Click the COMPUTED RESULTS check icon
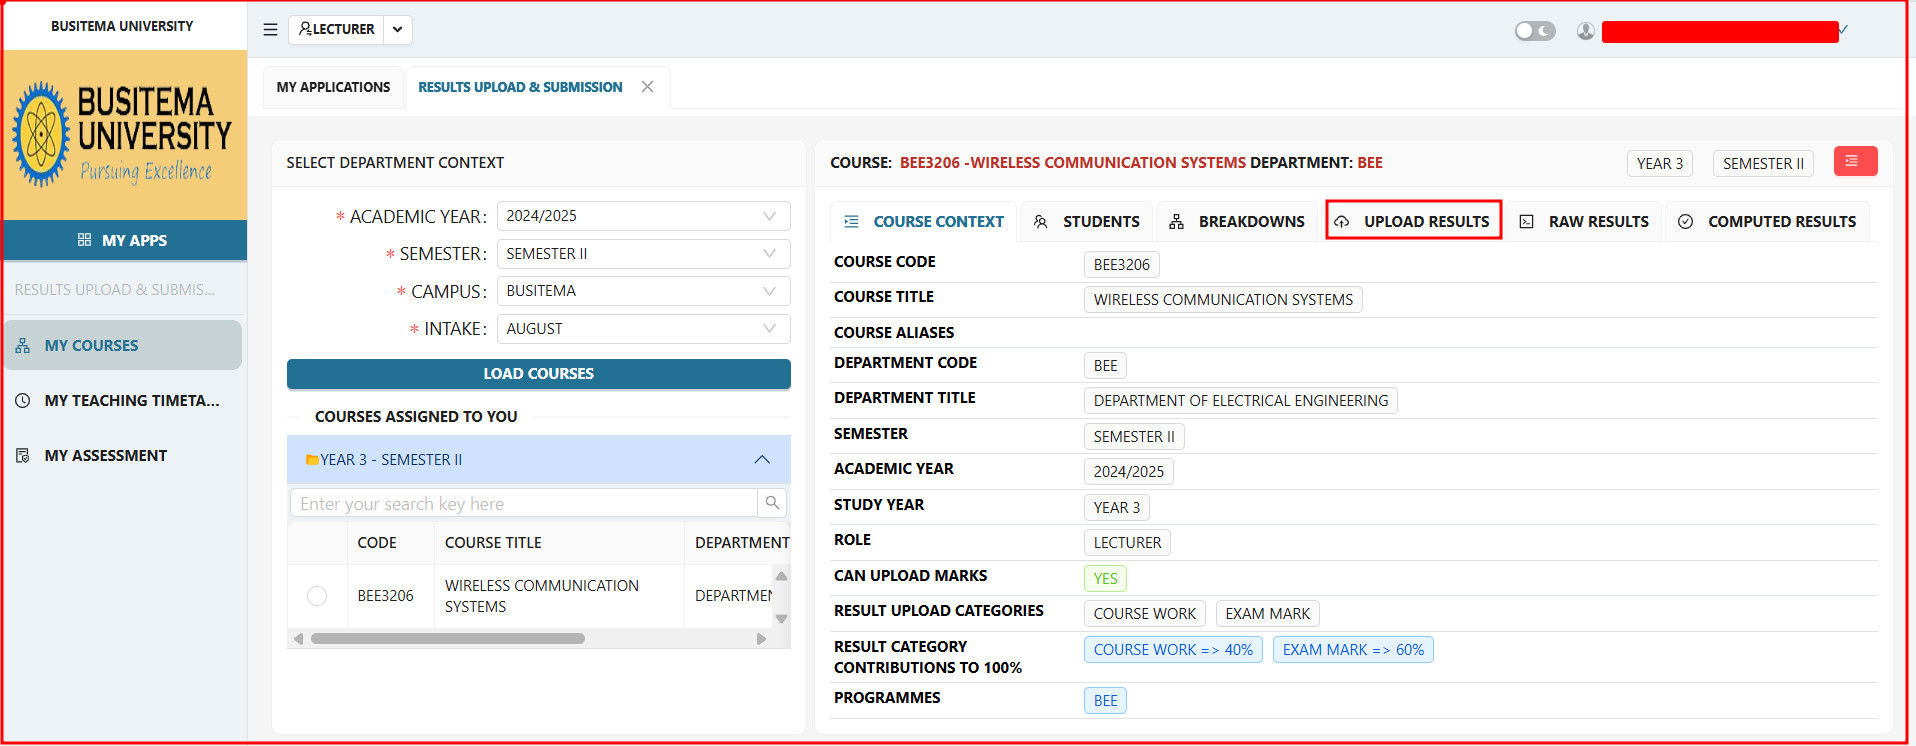 click(x=1686, y=221)
